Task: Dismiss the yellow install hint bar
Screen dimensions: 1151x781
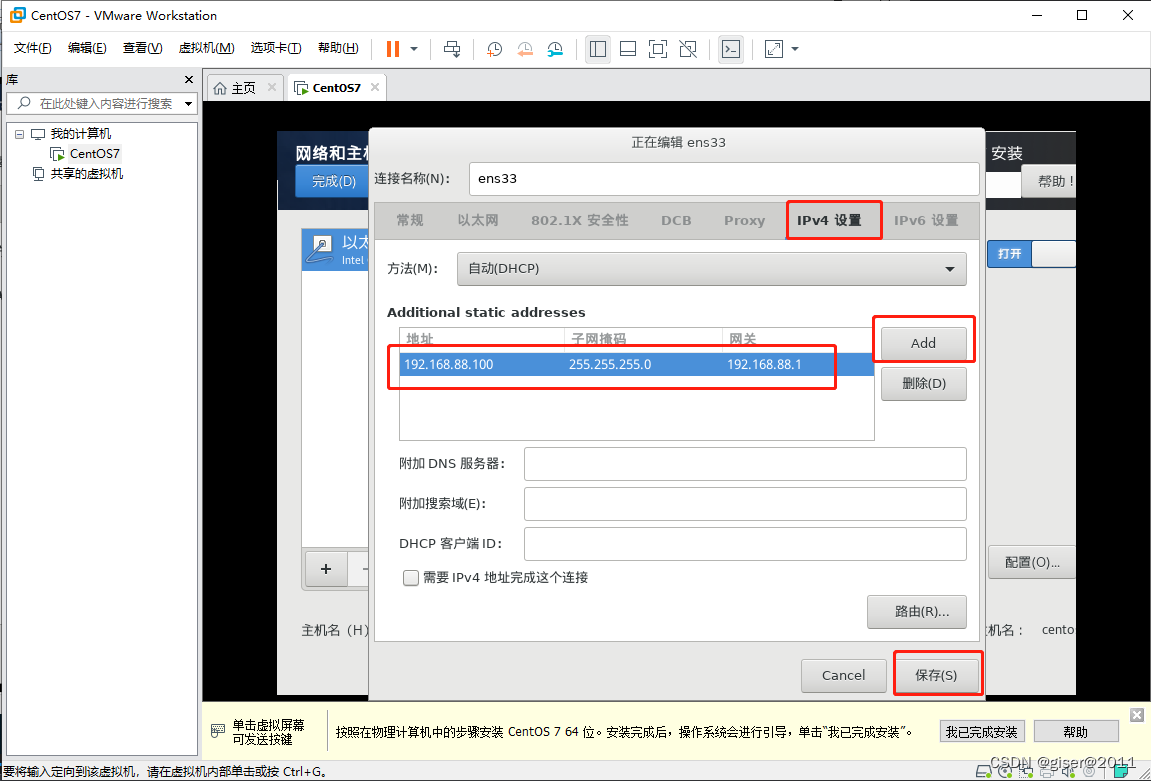Action: 1136,715
